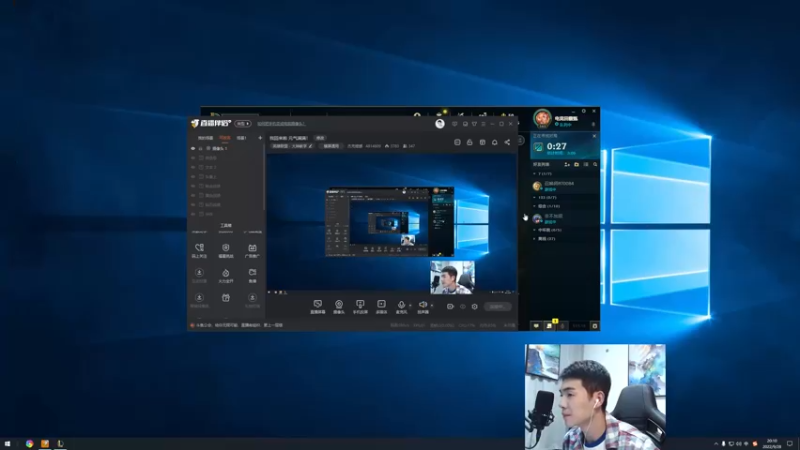Toggle eye of second source row

point(193,158)
